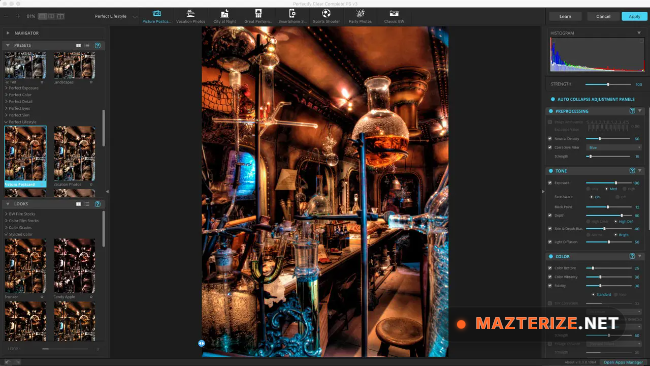
Task: Show Looks as list view
Action: pyautogui.click(x=87, y=204)
